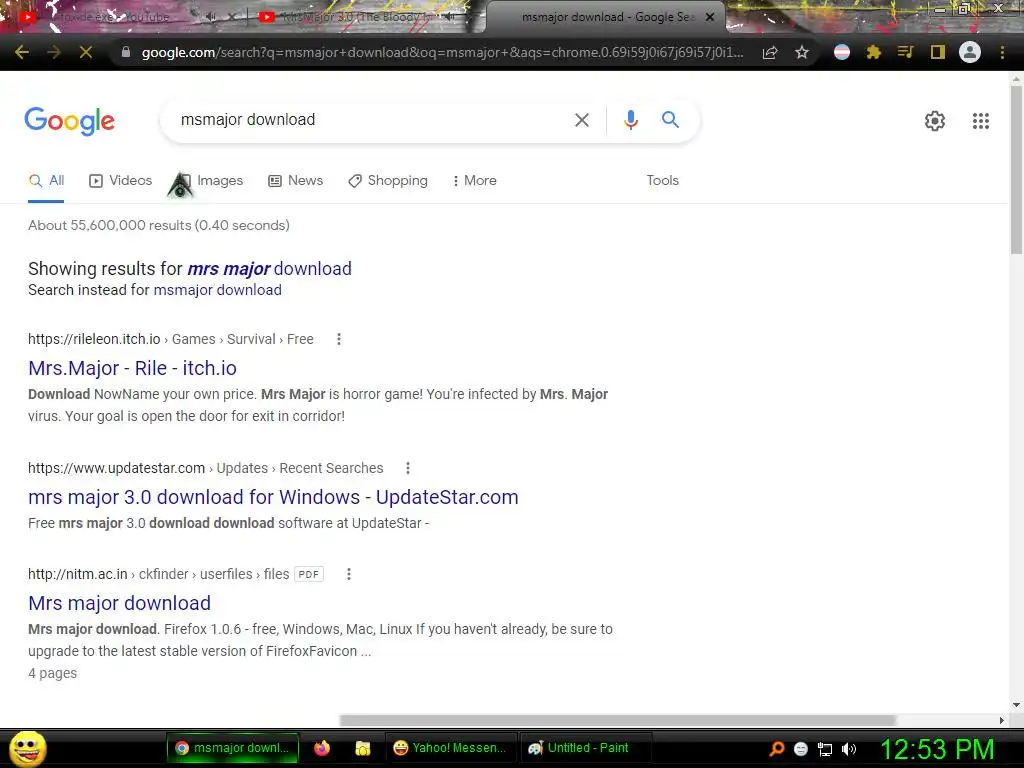The width and height of the screenshot is (1024, 768).
Task: Close the first YouTube tab
Action: (232, 17)
